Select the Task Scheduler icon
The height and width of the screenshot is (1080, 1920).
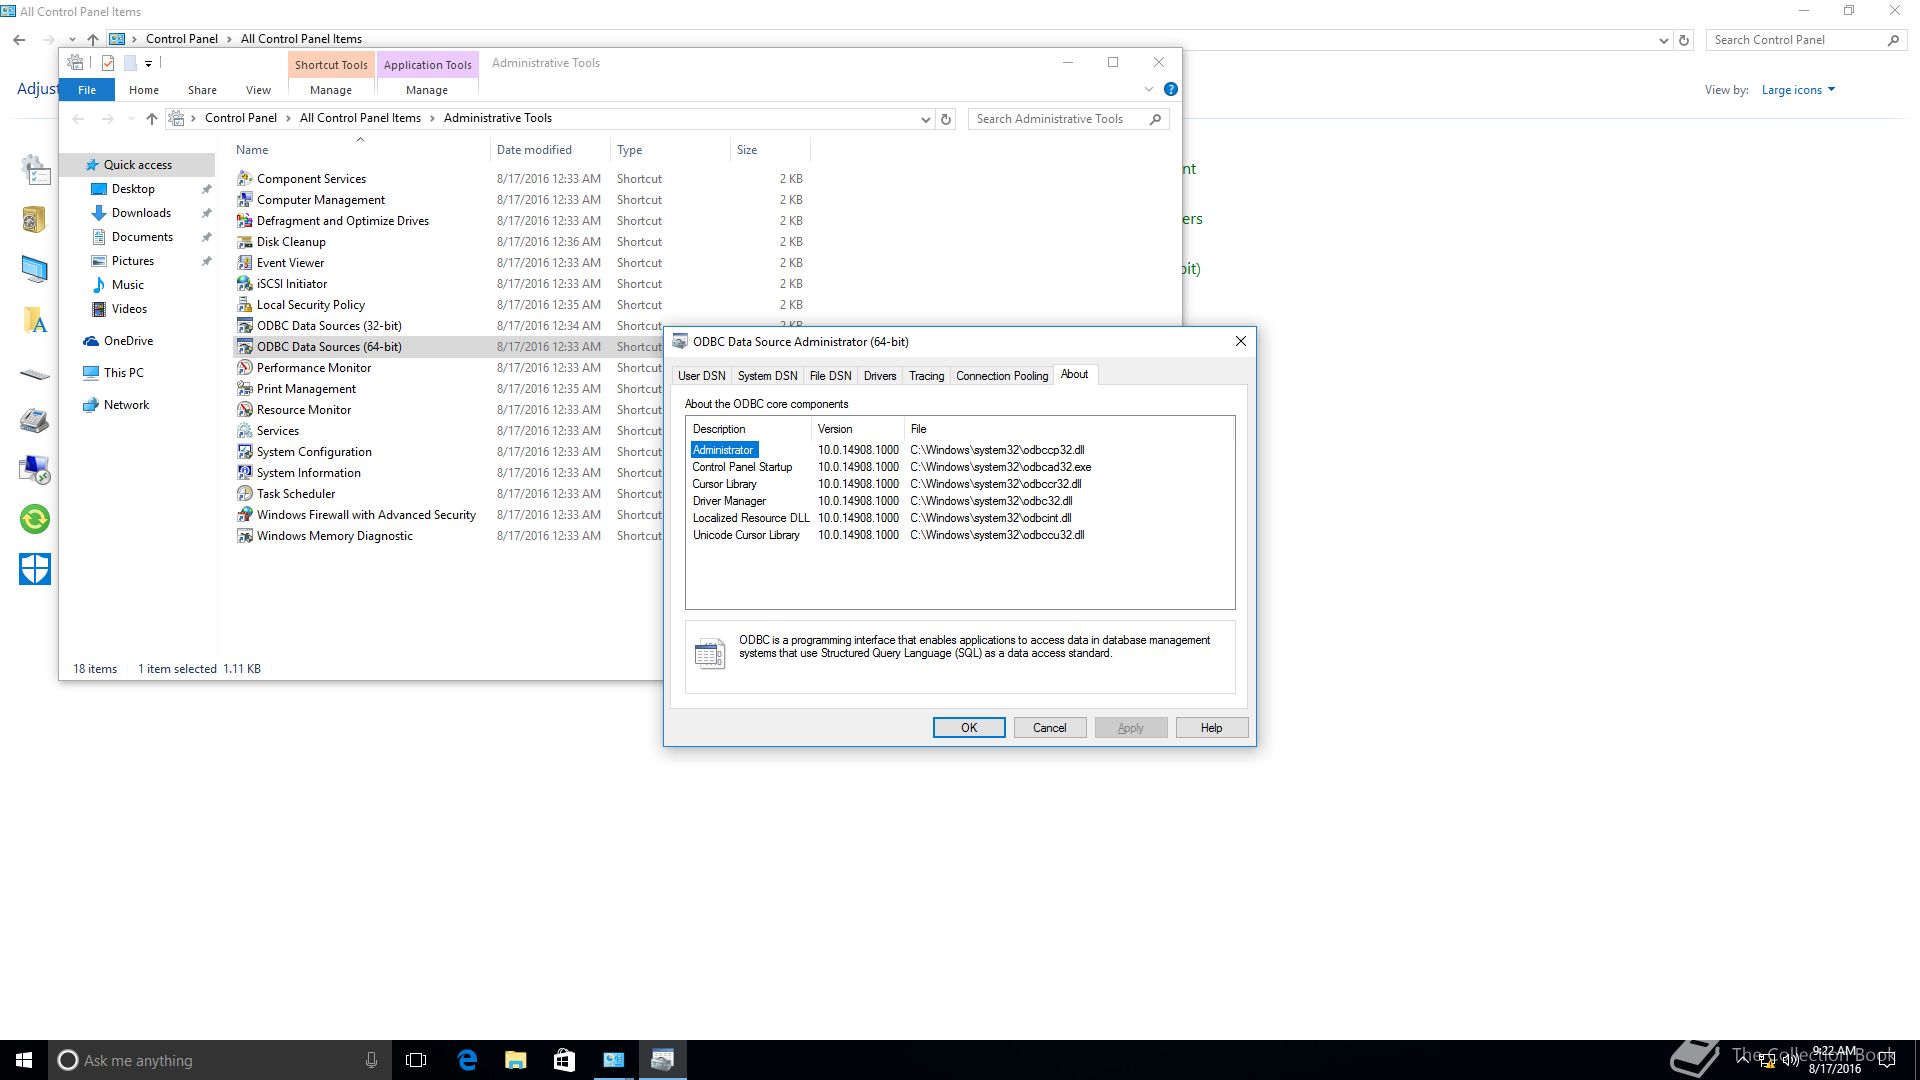point(244,494)
